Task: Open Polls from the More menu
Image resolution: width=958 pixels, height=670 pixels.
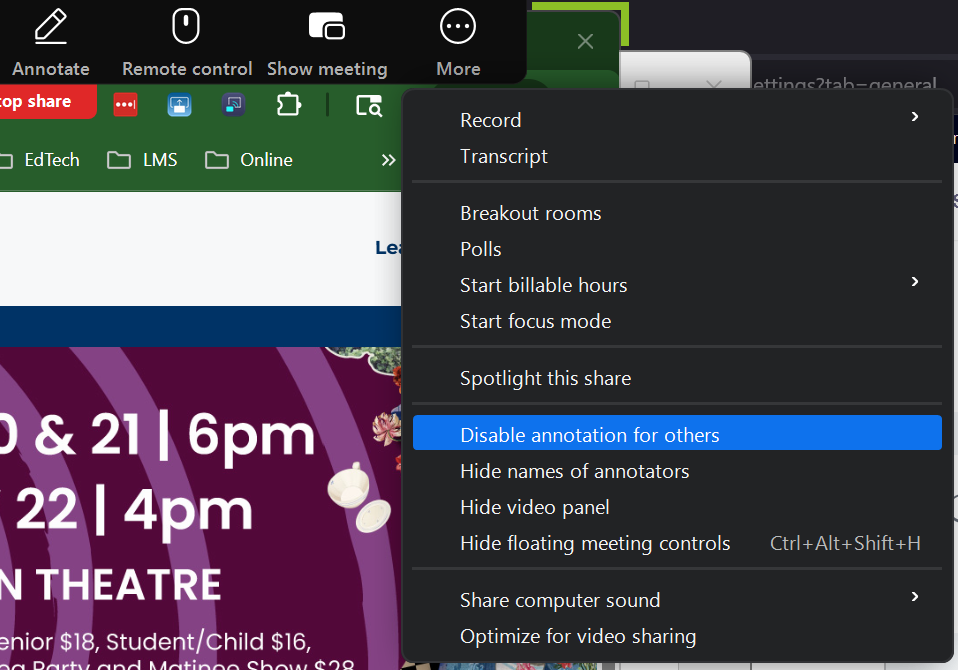Action: point(480,249)
